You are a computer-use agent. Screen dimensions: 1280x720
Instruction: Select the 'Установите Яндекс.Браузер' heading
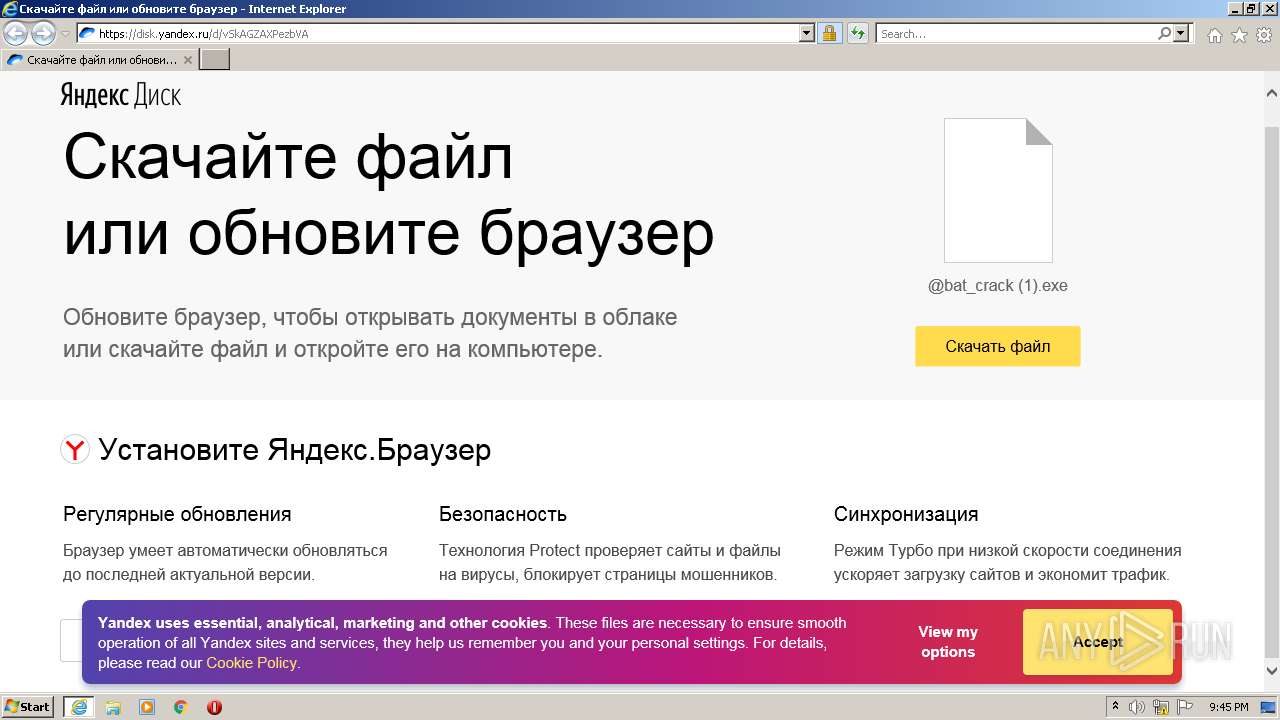(x=295, y=450)
